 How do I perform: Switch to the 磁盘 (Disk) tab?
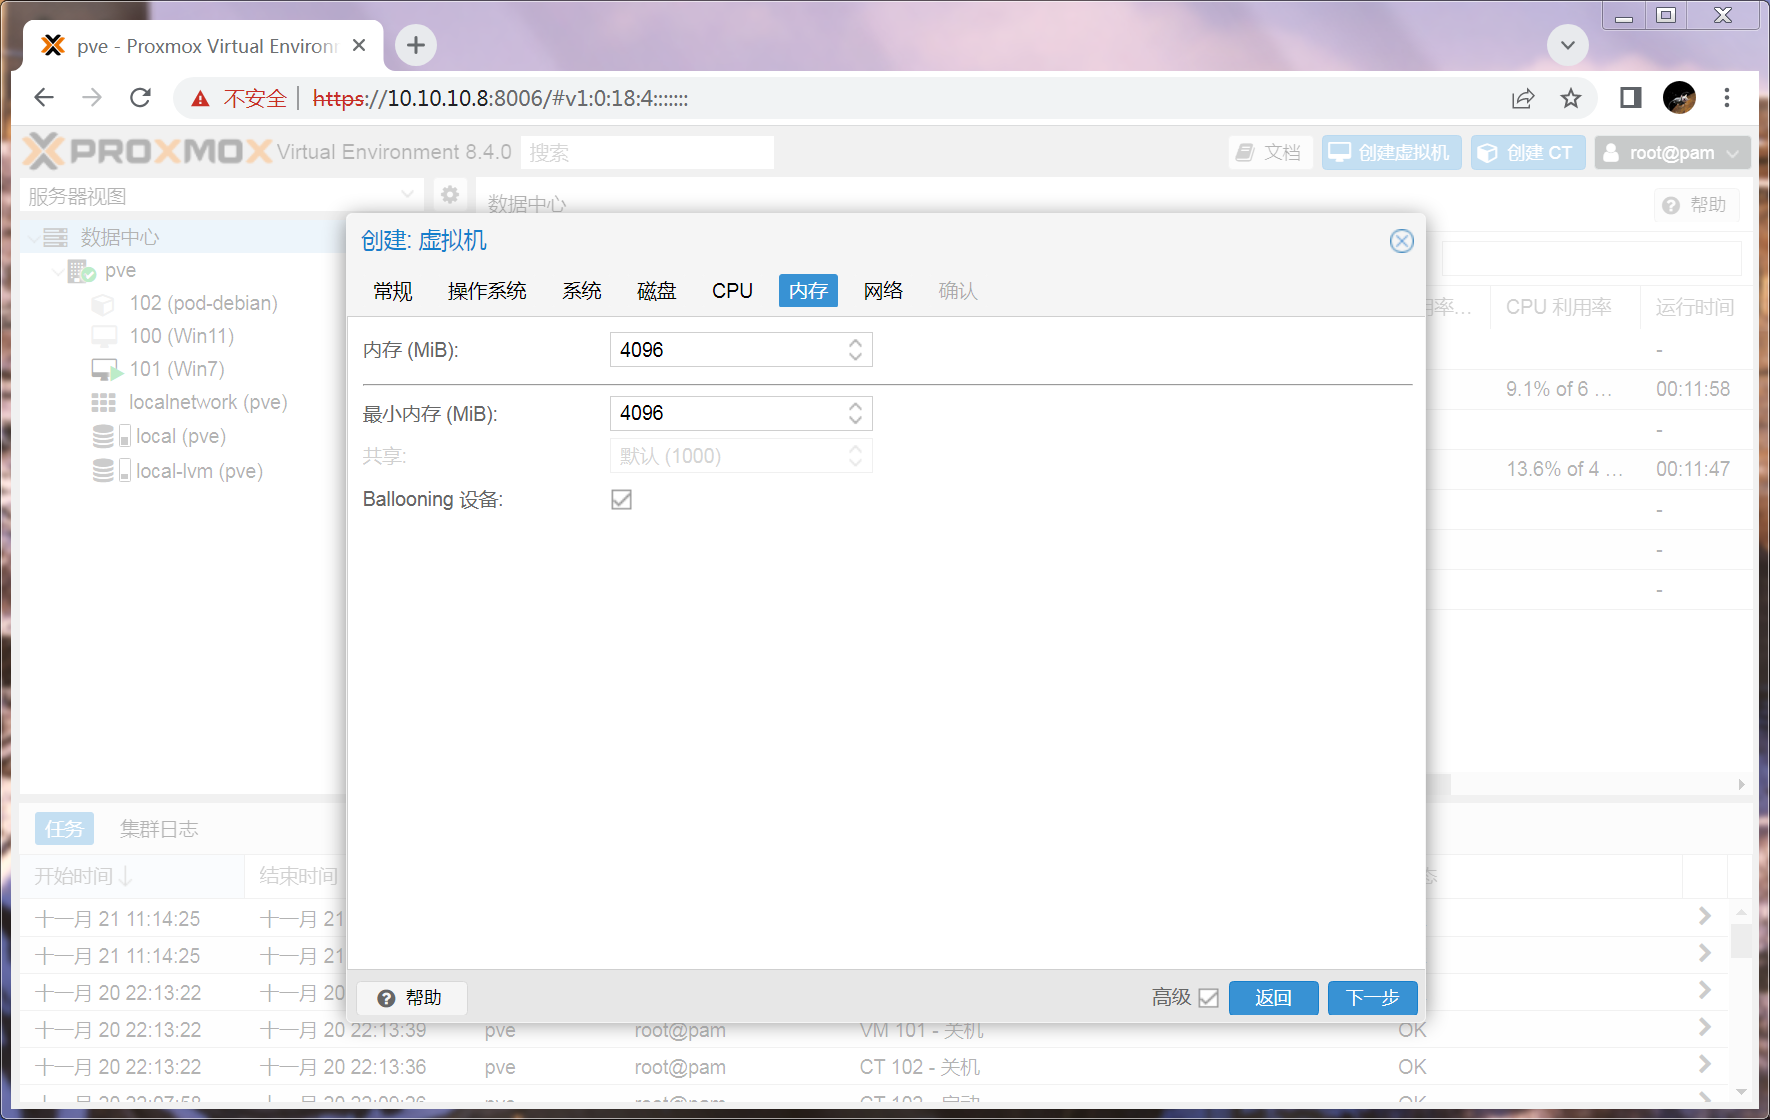(x=656, y=291)
